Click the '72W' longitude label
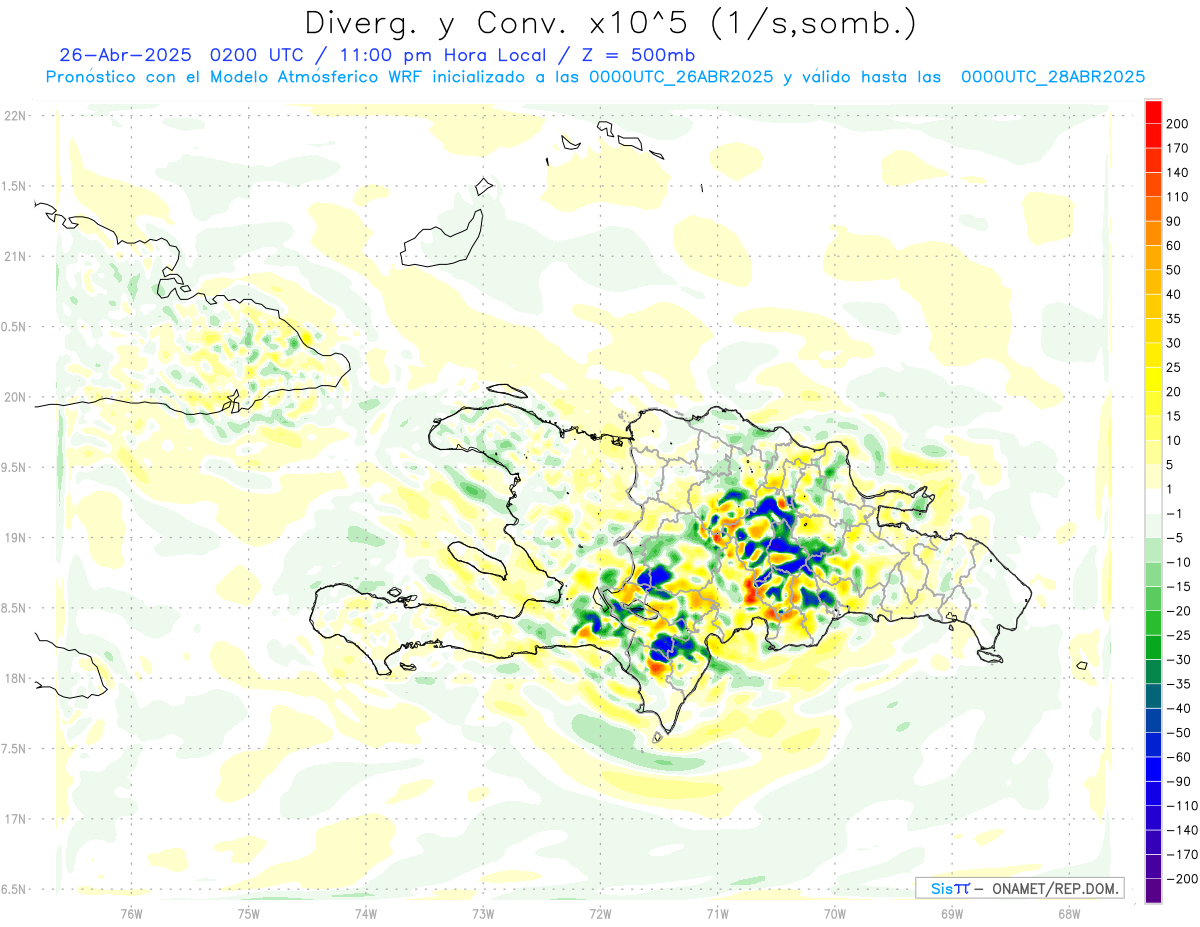This screenshot has width=1200, height=927. pyautogui.click(x=600, y=914)
